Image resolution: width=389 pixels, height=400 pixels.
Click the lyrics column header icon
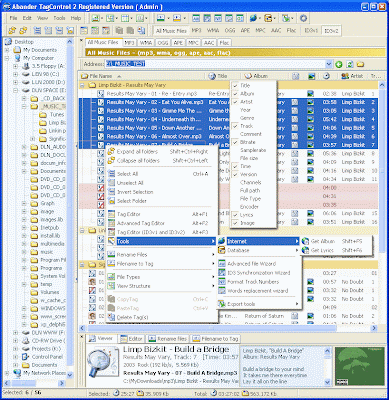[295, 76]
